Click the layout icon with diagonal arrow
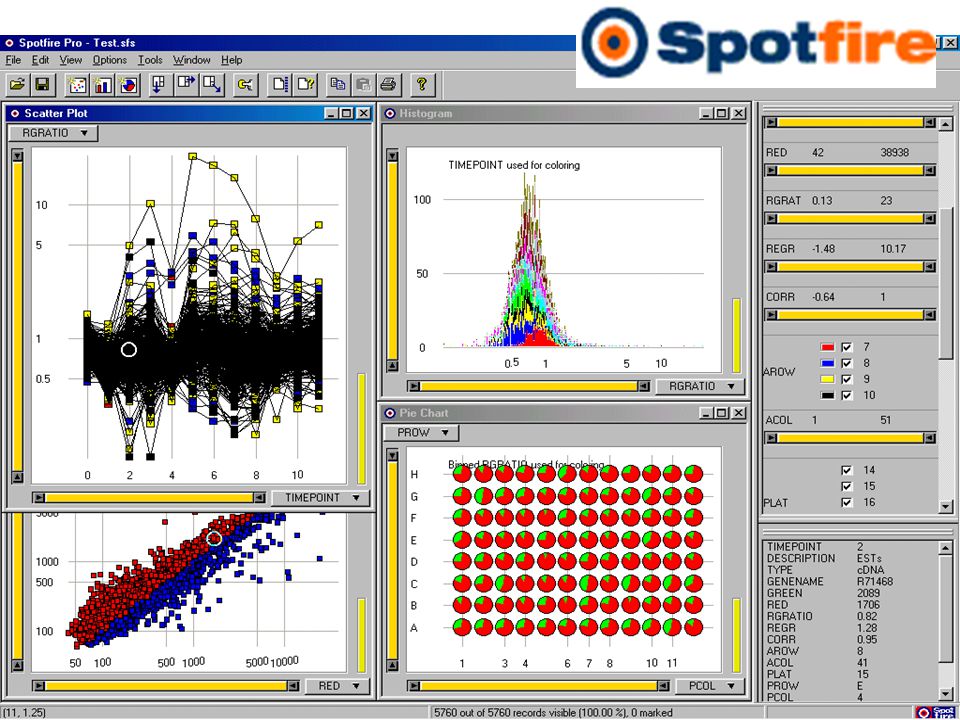The width and height of the screenshot is (960, 720). click(212, 84)
